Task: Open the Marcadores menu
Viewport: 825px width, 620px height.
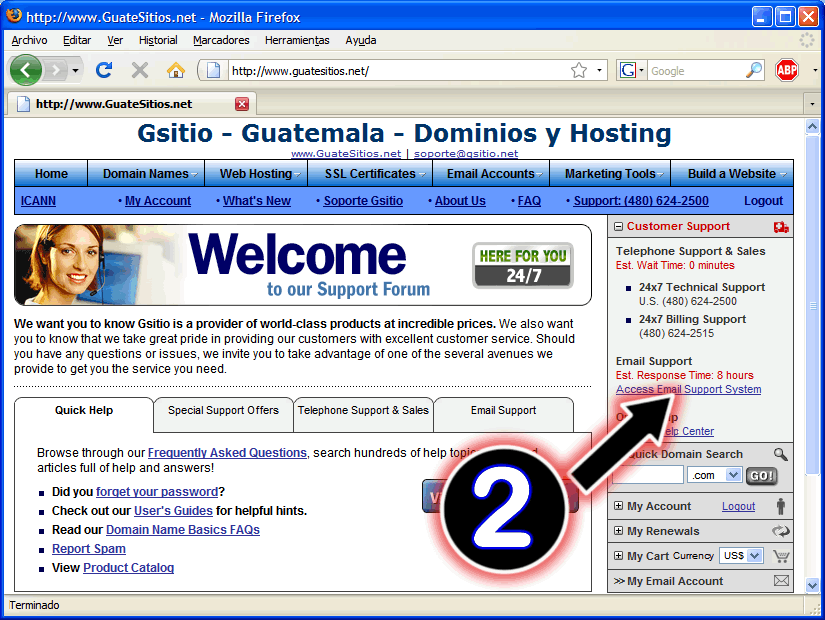Action: [221, 41]
